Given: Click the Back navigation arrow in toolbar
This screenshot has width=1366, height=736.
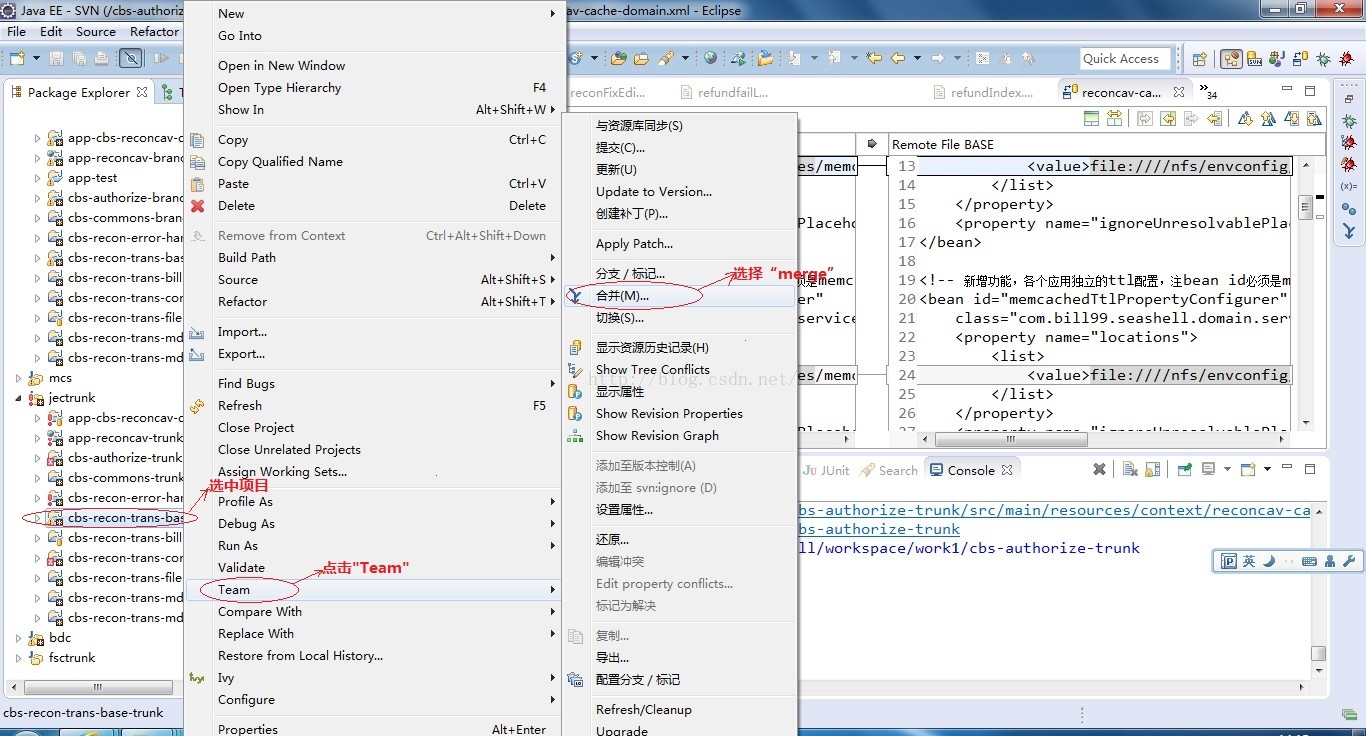Looking at the screenshot, I should 897,58.
